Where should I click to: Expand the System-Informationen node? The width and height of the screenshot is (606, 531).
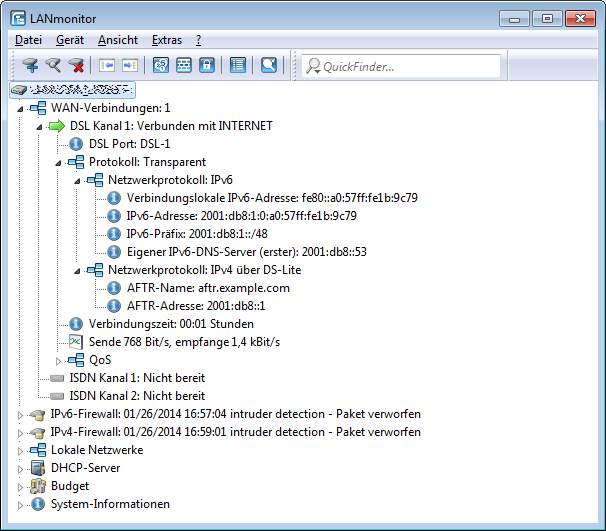tap(22, 504)
